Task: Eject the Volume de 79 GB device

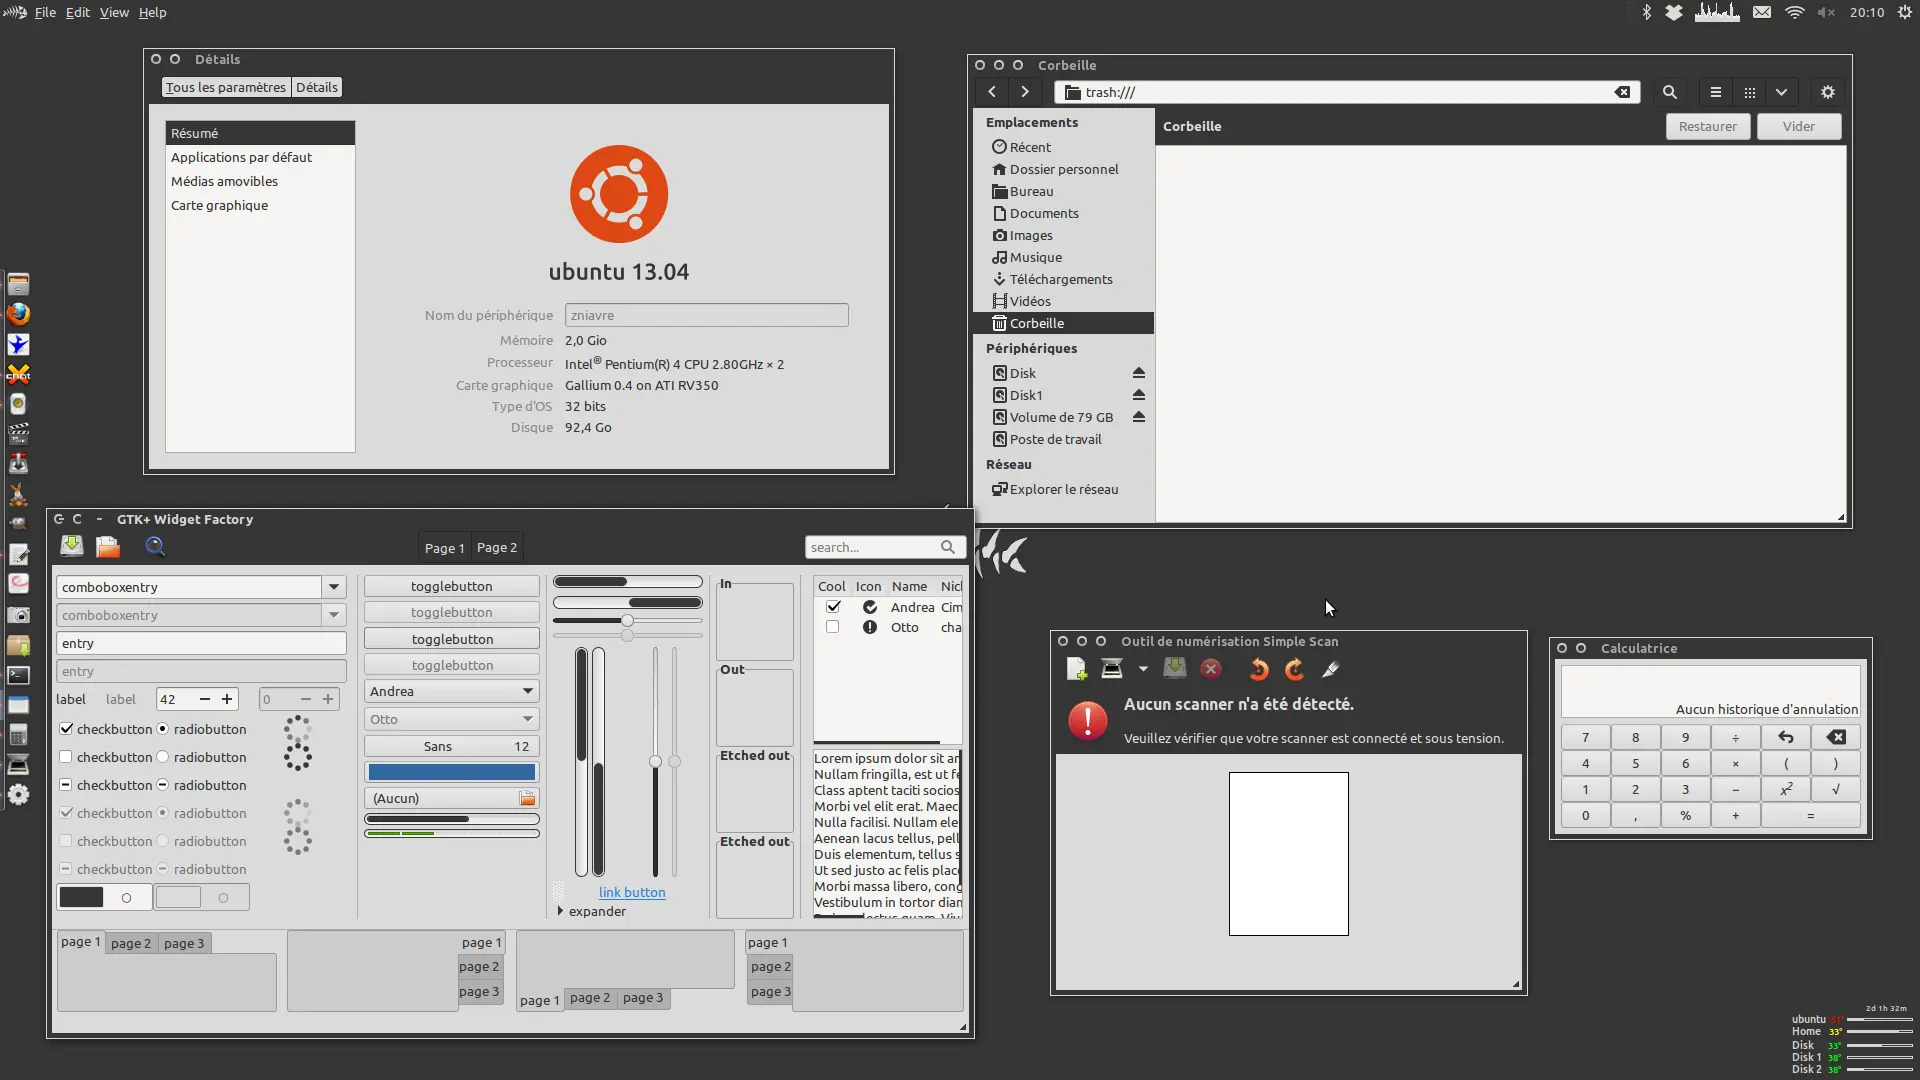Action: pyautogui.click(x=1138, y=417)
